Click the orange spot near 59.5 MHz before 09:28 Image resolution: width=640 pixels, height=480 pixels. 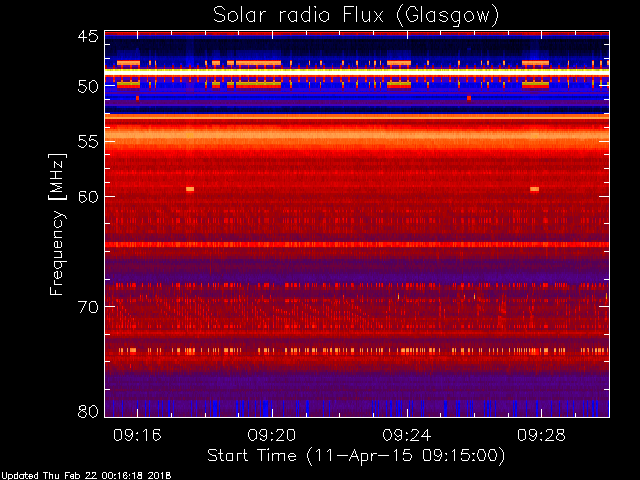pos(534,189)
